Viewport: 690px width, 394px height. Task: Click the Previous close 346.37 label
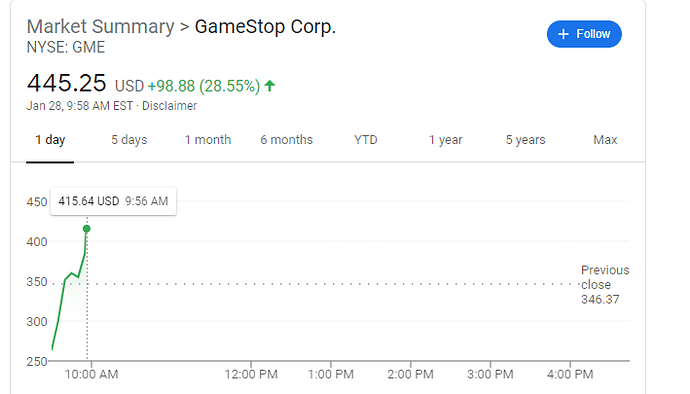[x=605, y=285]
